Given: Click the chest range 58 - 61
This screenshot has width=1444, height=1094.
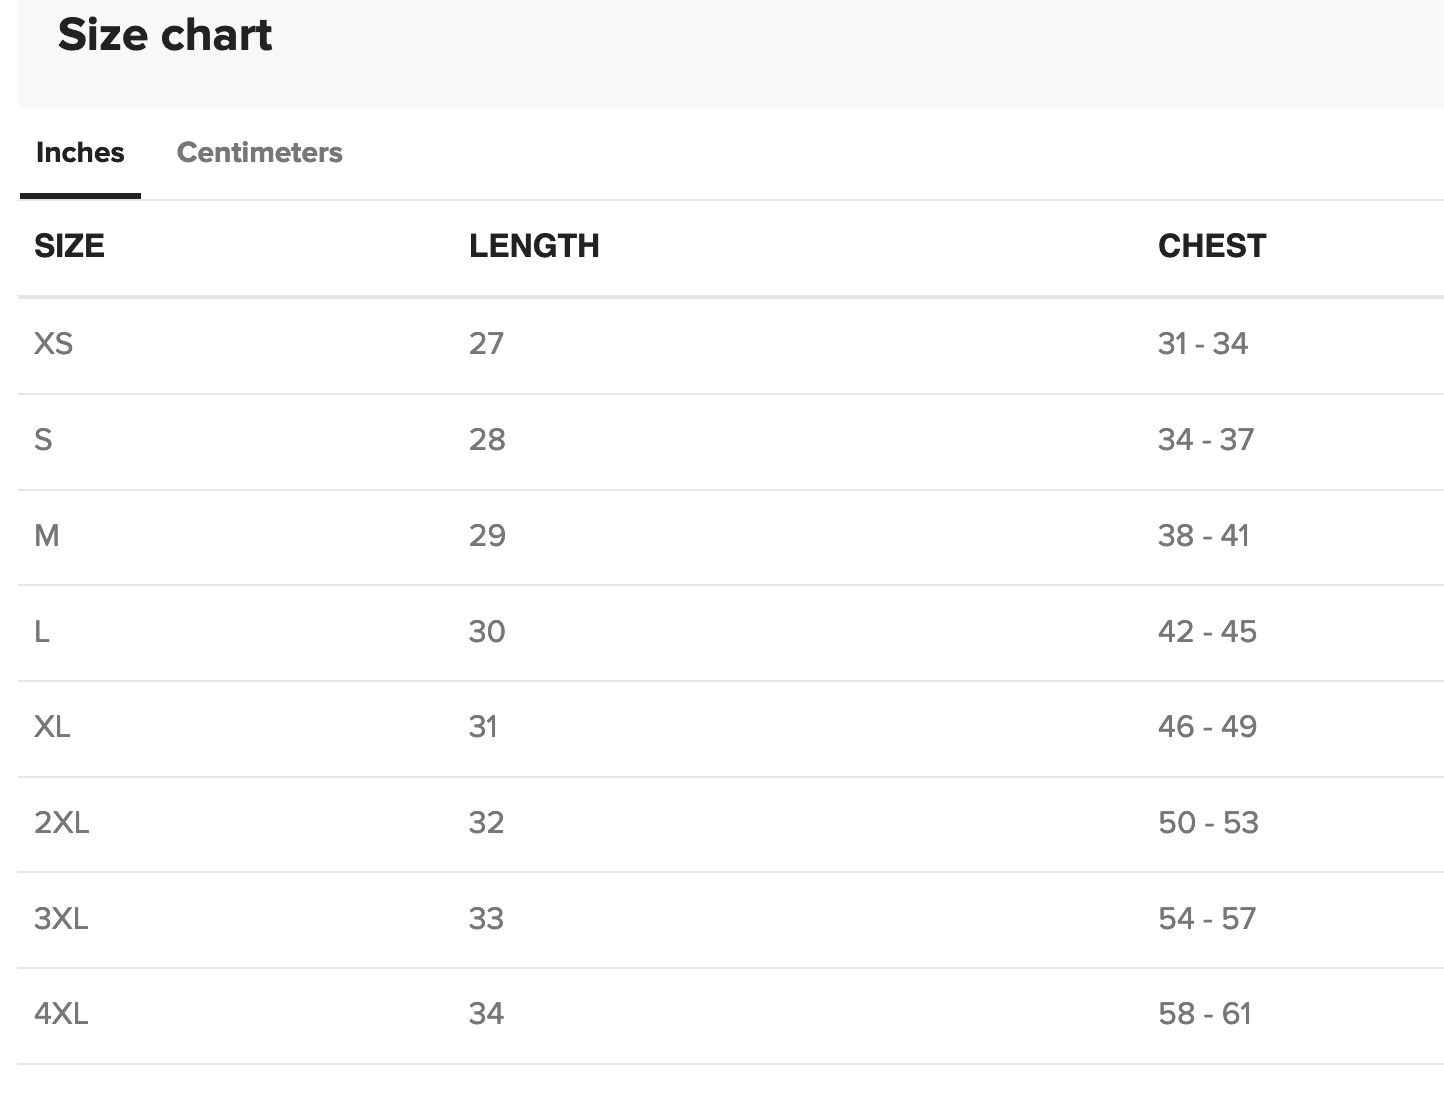Looking at the screenshot, I should [1204, 1014].
